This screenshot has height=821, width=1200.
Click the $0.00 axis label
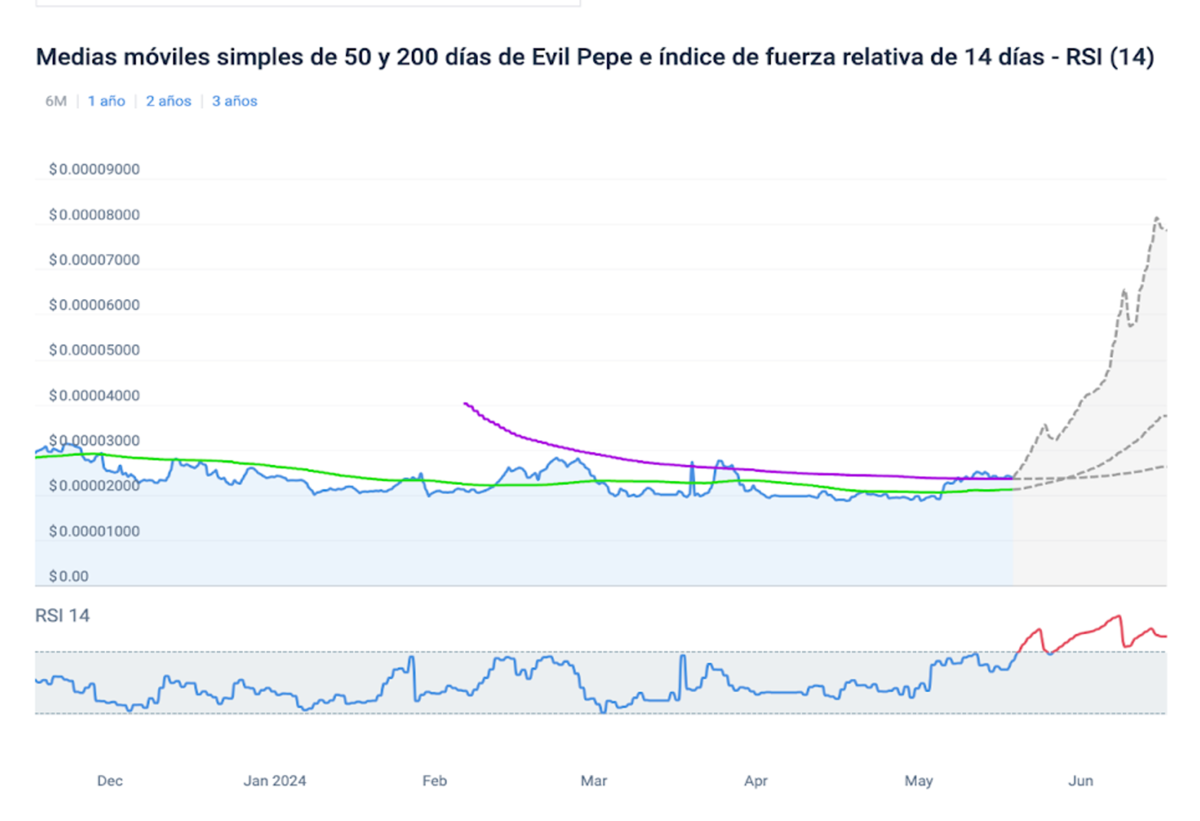[70, 576]
